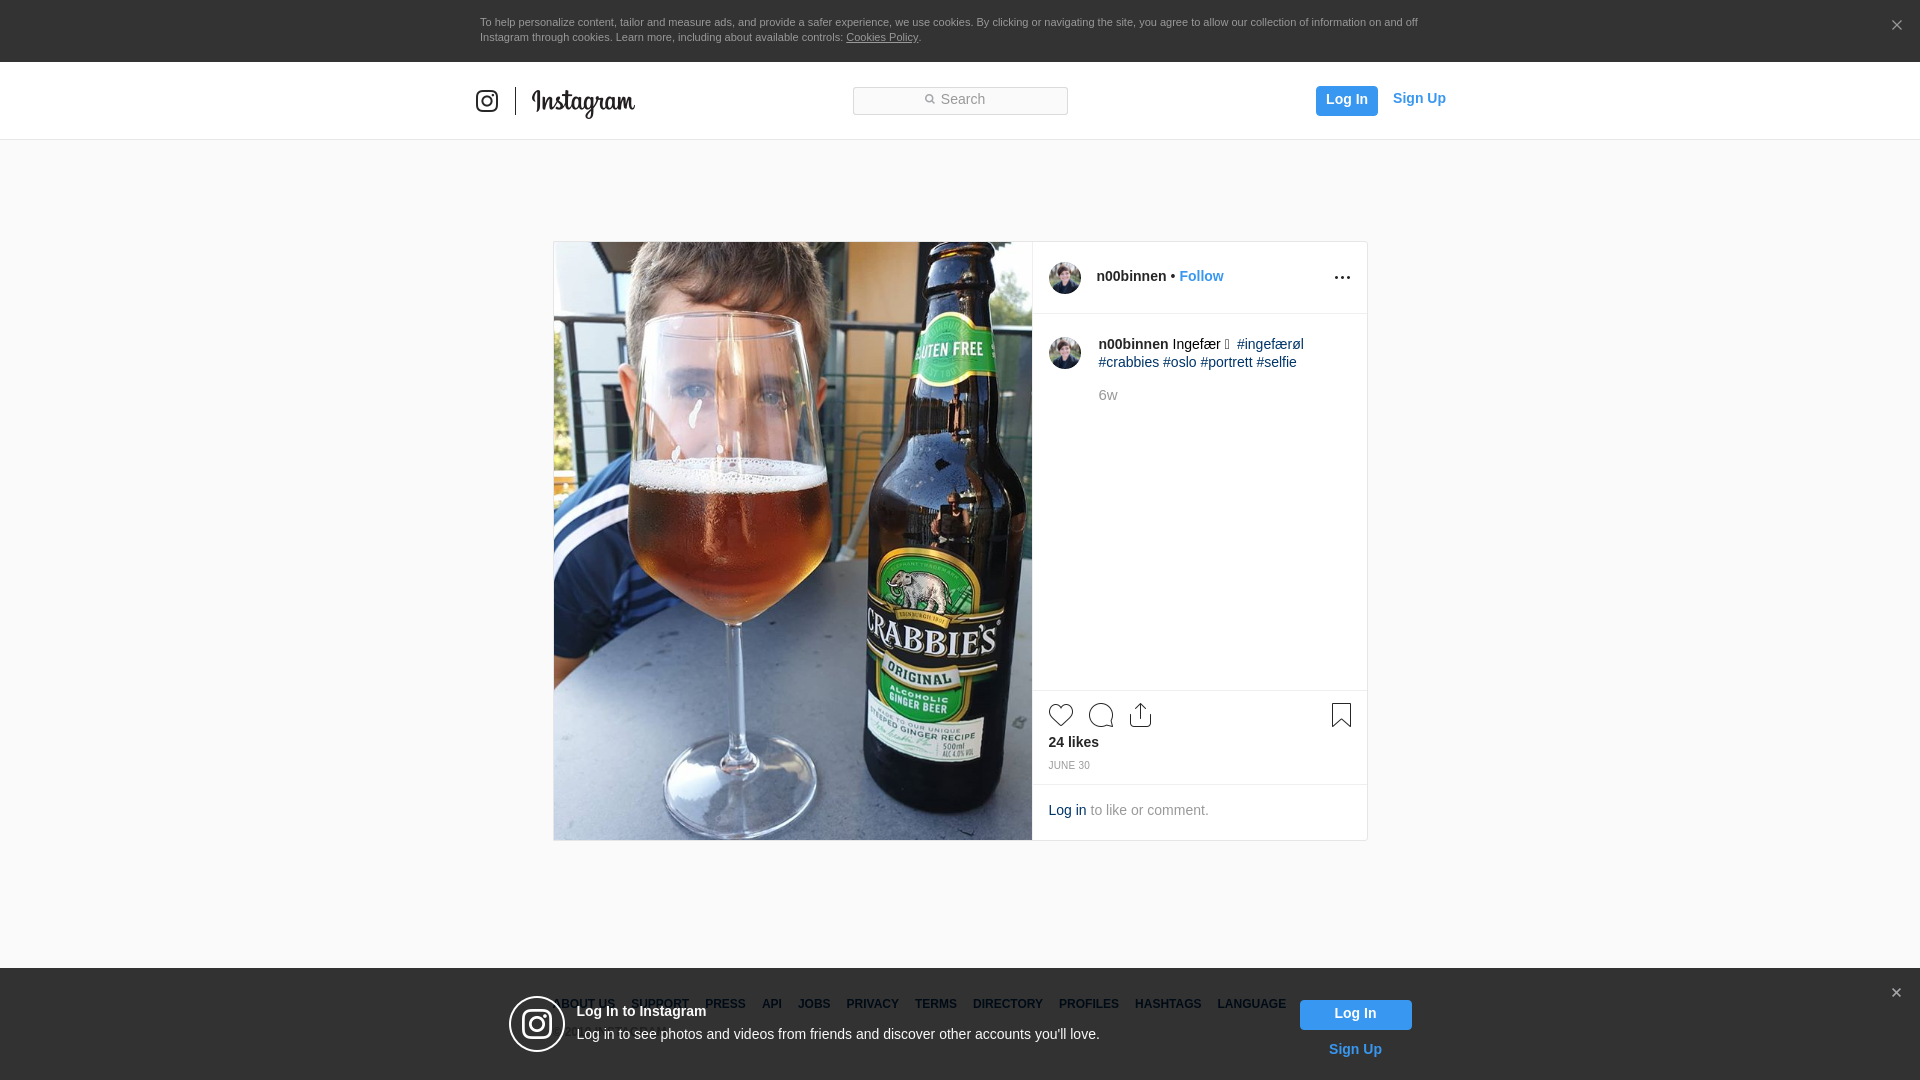The width and height of the screenshot is (1920, 1080).
Task: Open the LANGUAGE footer selector
Action: 1251,1004
